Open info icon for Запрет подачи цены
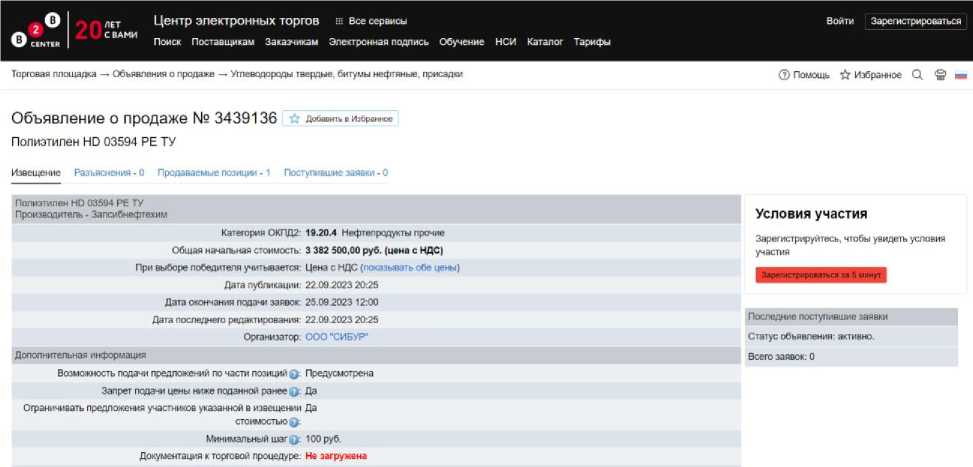 294,392
